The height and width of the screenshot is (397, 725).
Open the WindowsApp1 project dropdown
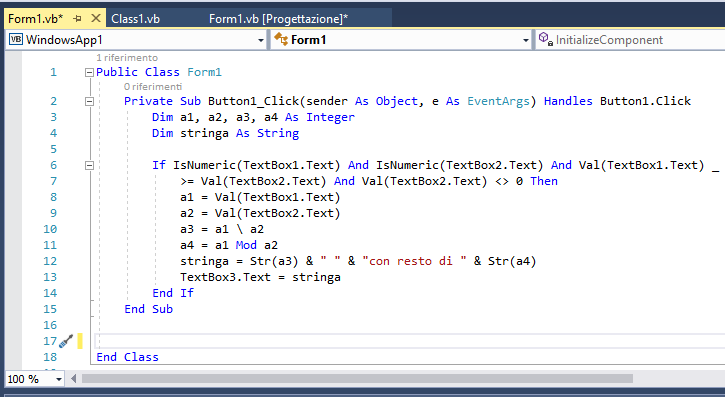261,40
